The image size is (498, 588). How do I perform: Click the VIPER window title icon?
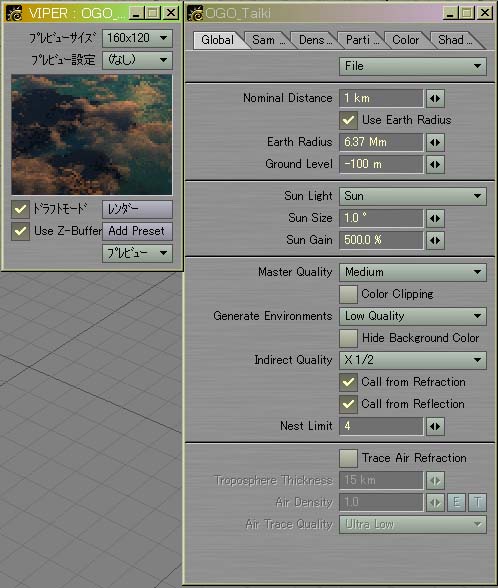coord(14,13)
